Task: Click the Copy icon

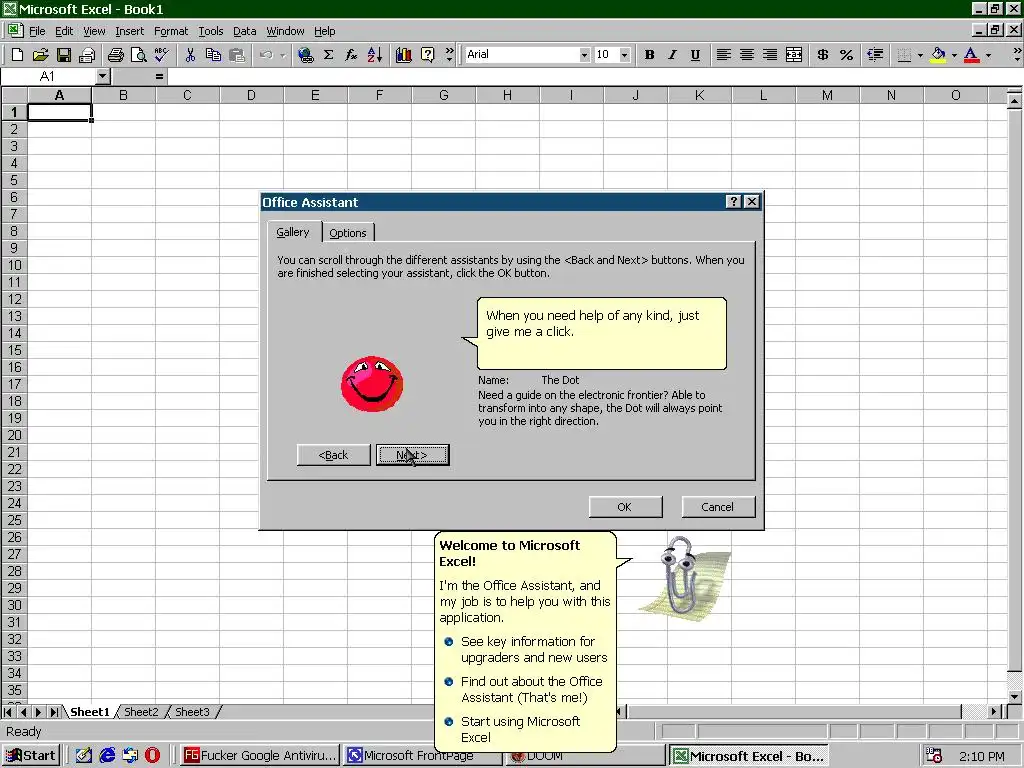Action: [x=213, y=55]
